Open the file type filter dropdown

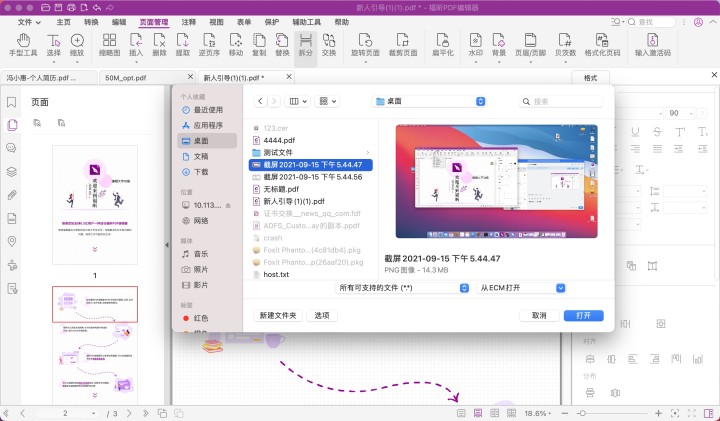(x=403, y=287)
